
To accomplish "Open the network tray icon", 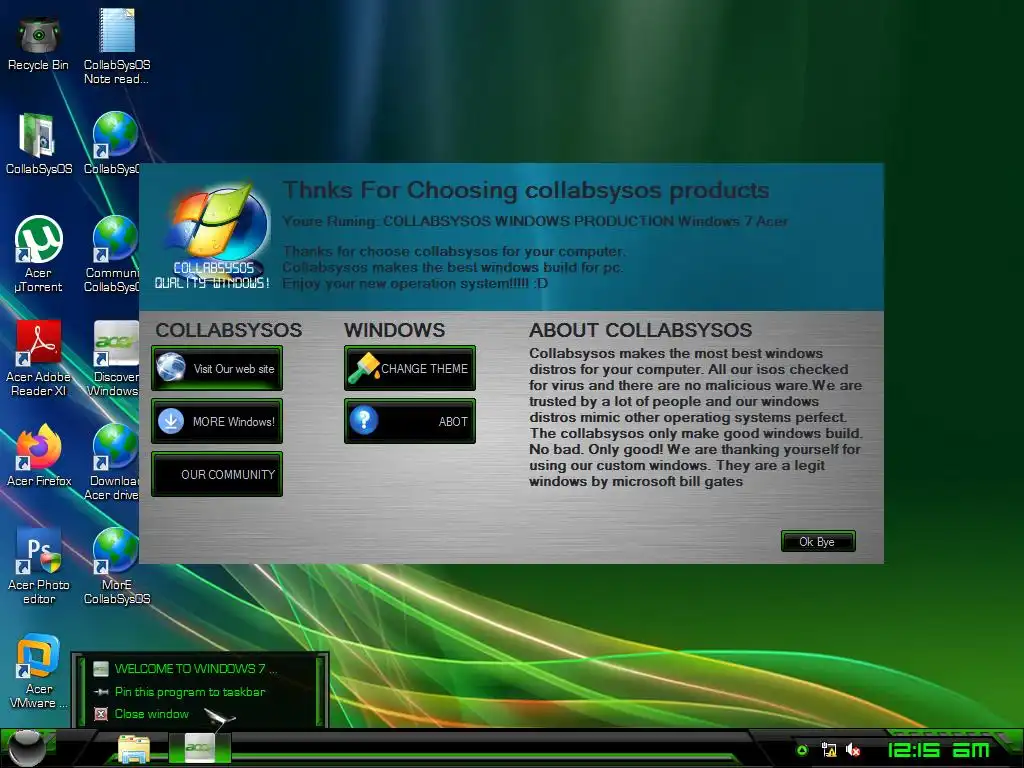I will (x=829, y=750).
